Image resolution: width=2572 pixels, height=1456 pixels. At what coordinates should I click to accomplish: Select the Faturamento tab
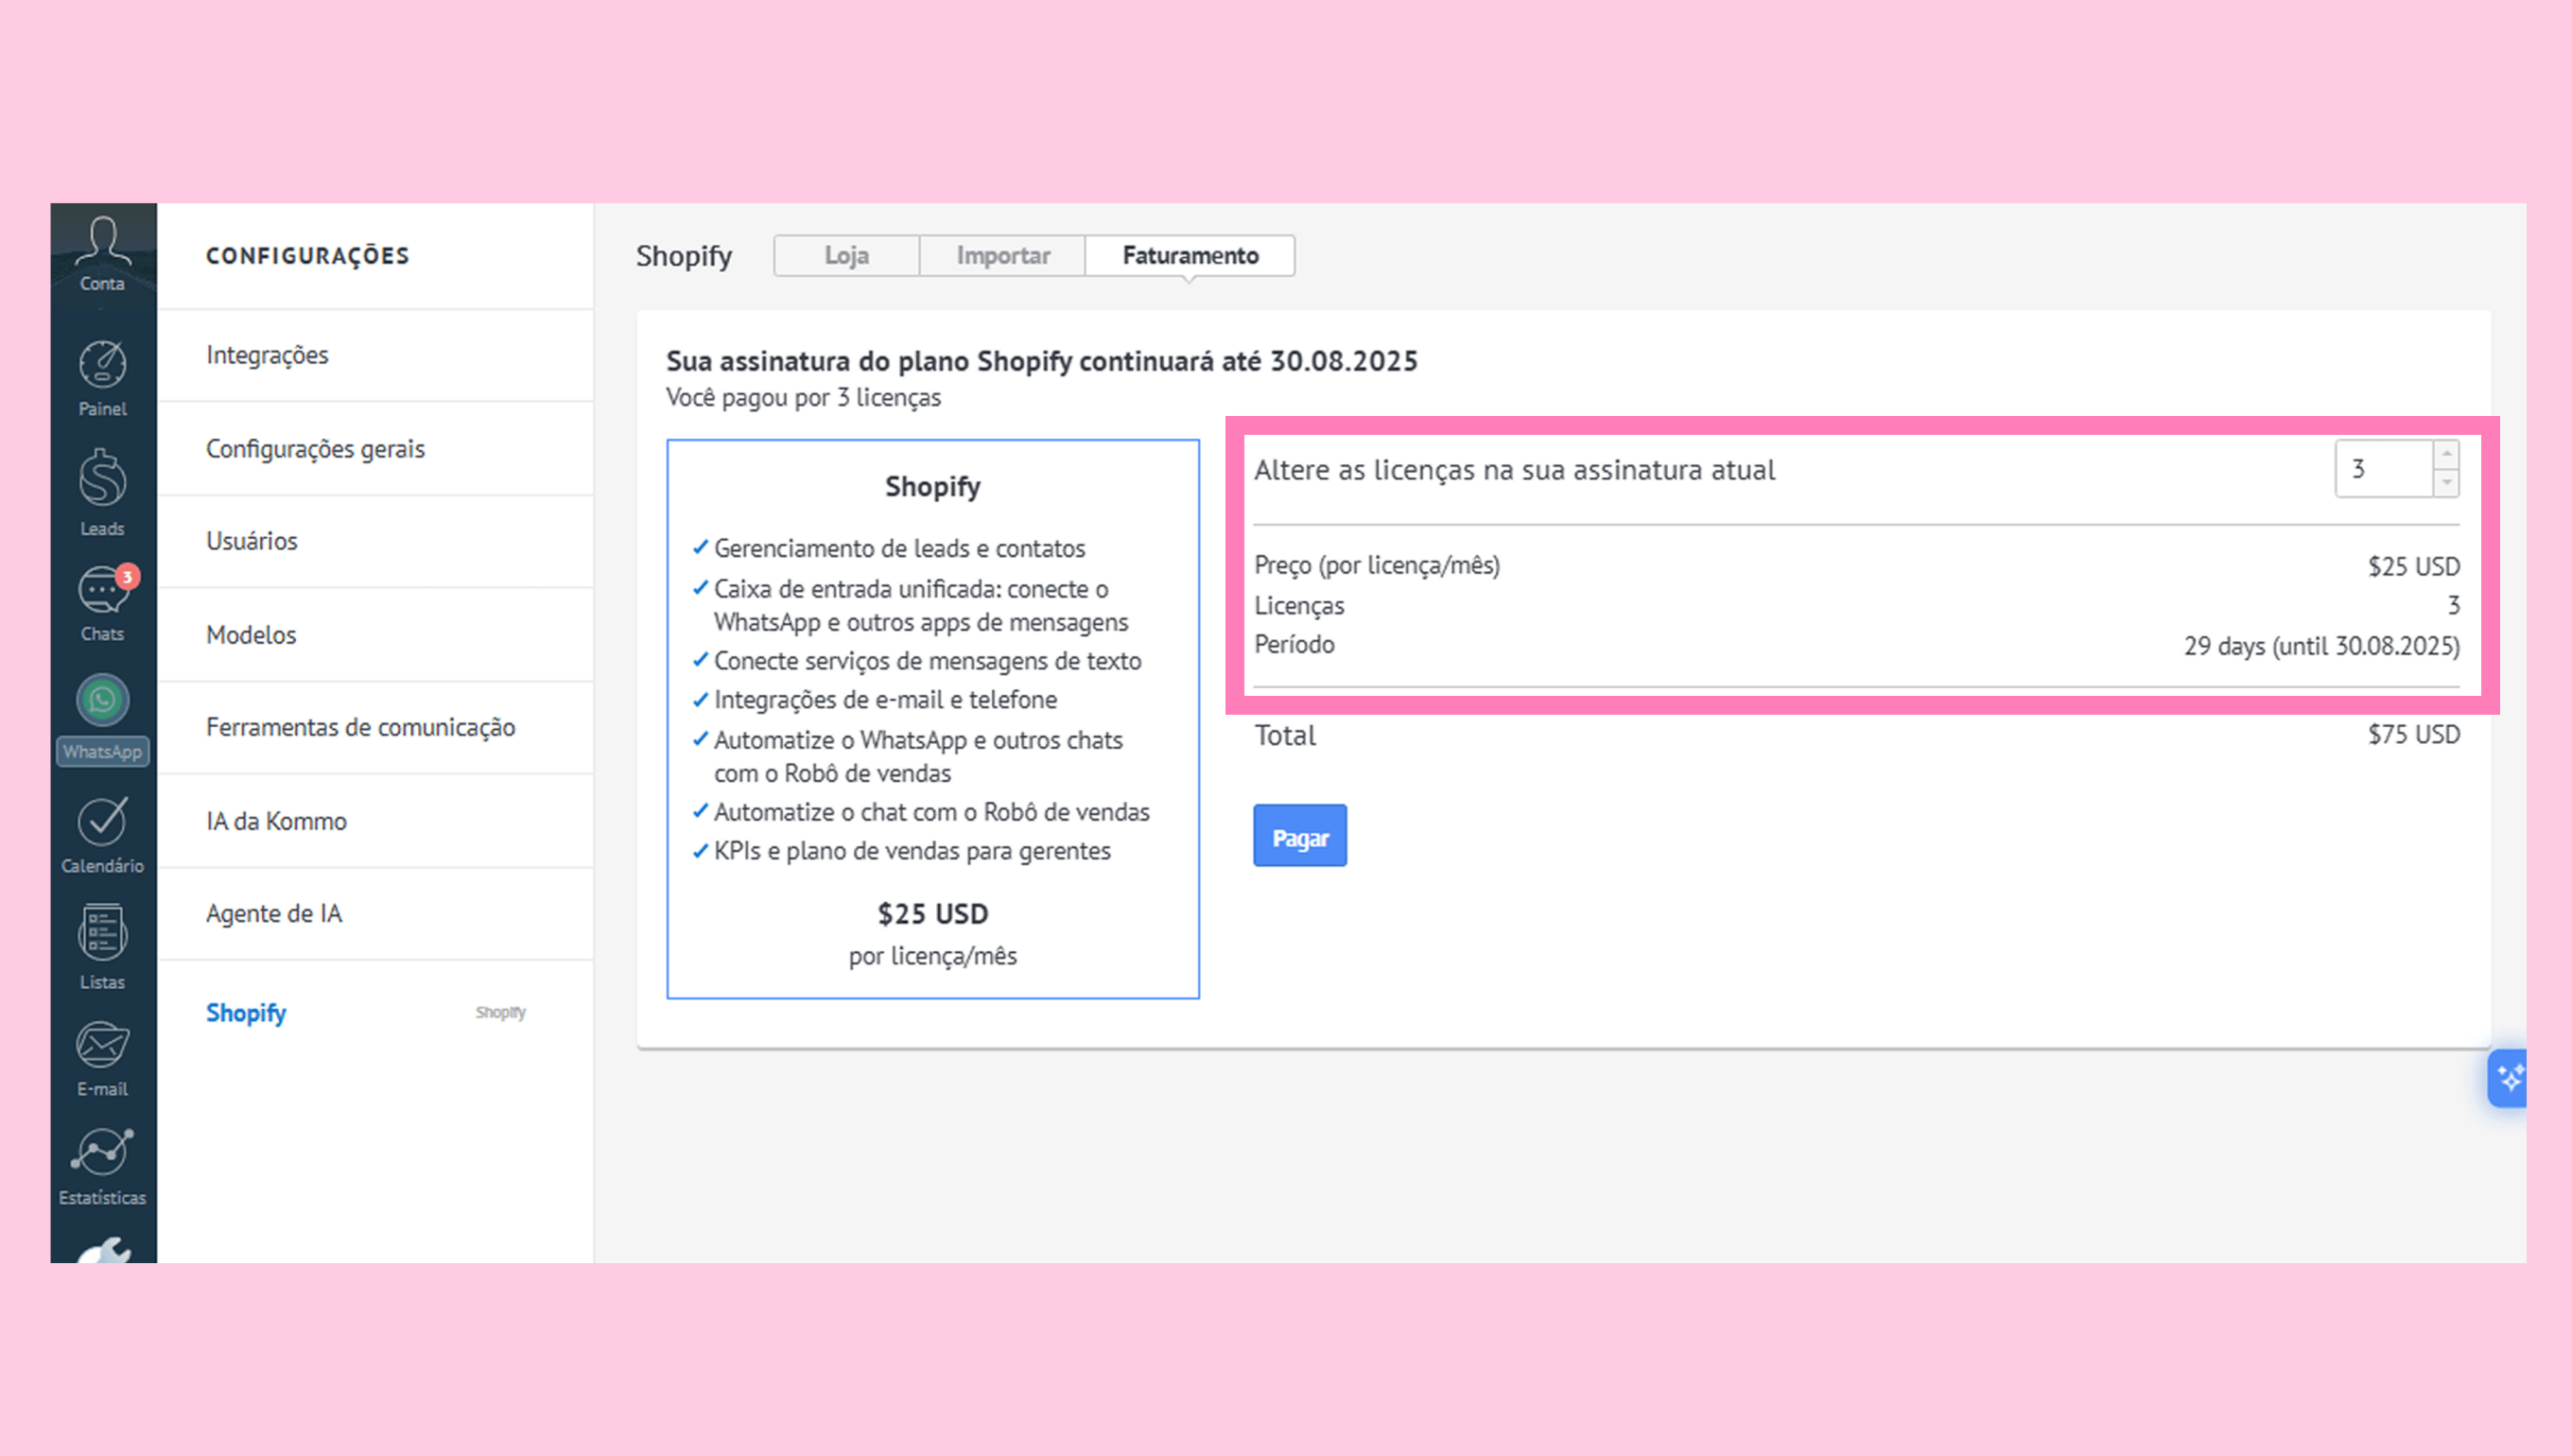pyautogui.click(x=1190, y=255)
